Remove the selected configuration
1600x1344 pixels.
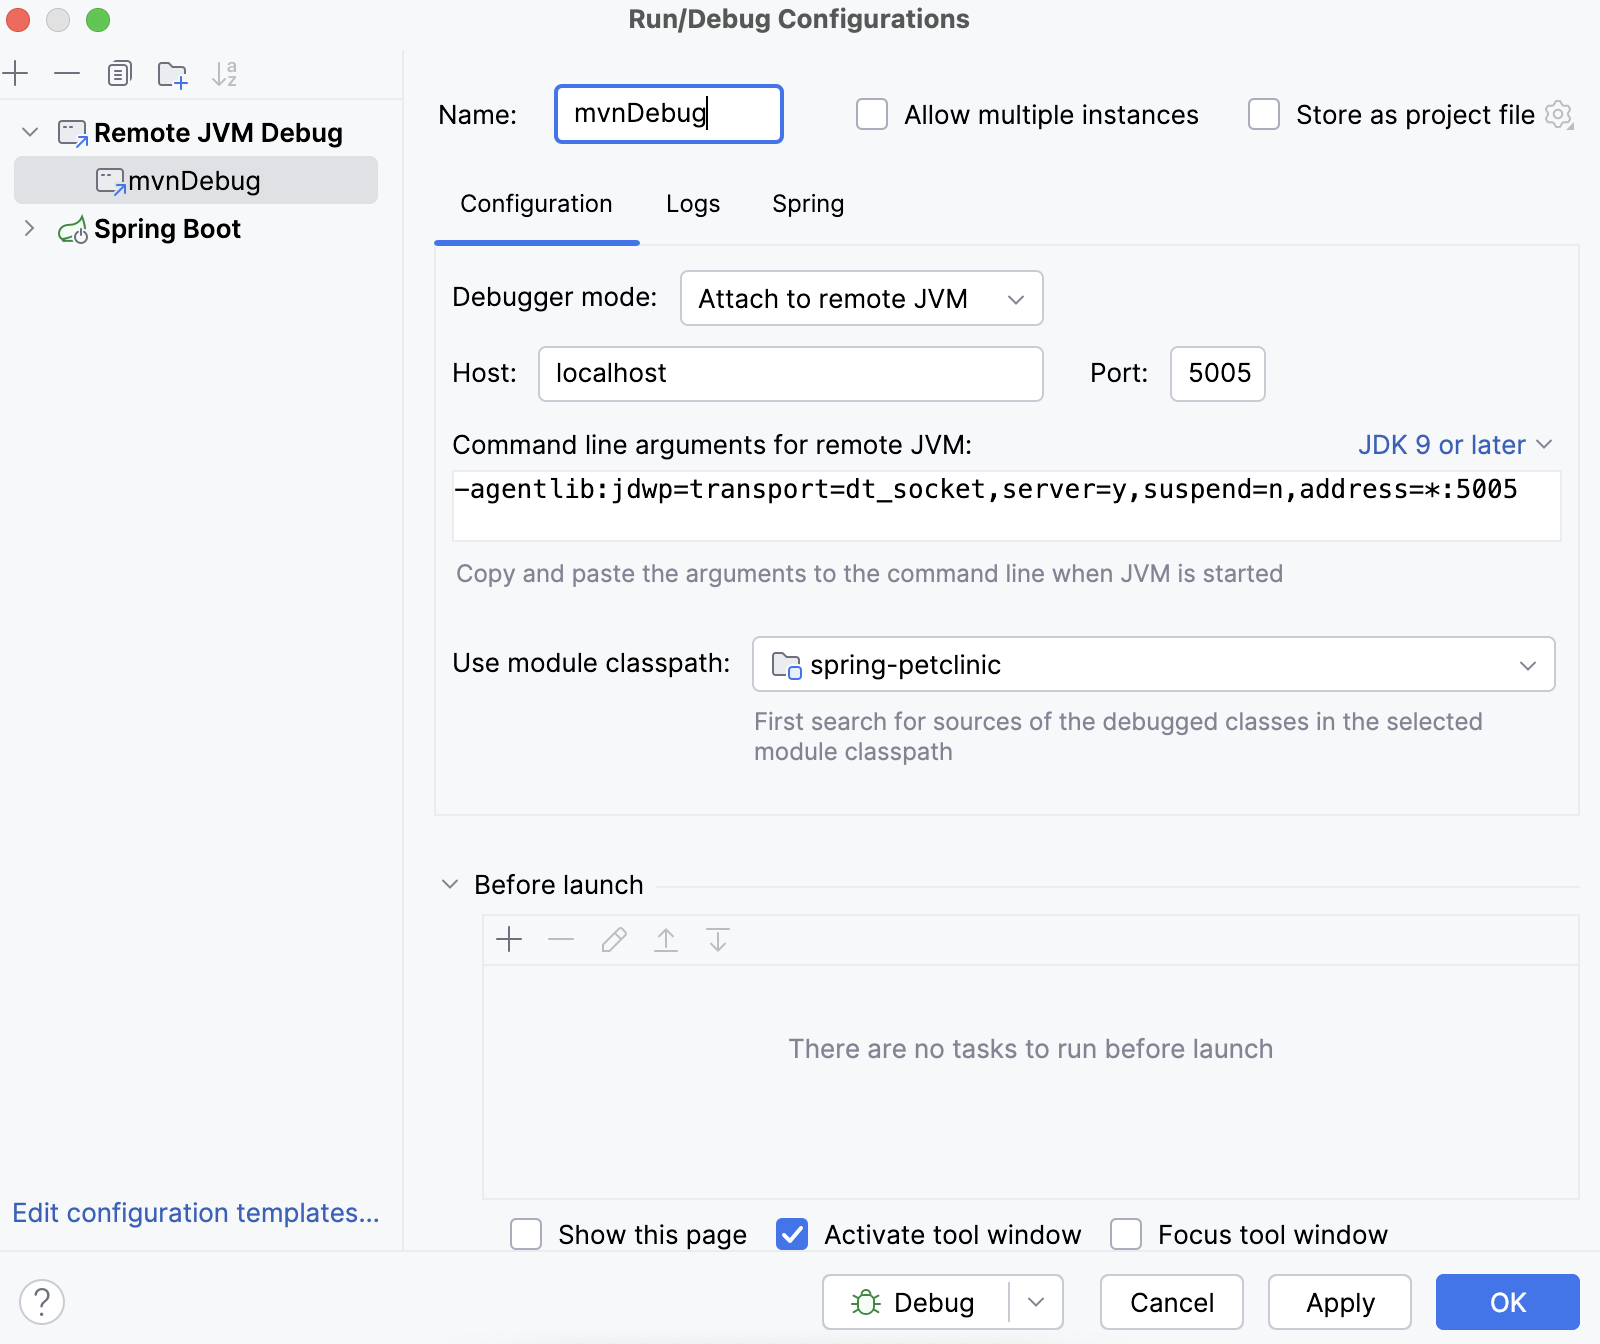point(67,73)
